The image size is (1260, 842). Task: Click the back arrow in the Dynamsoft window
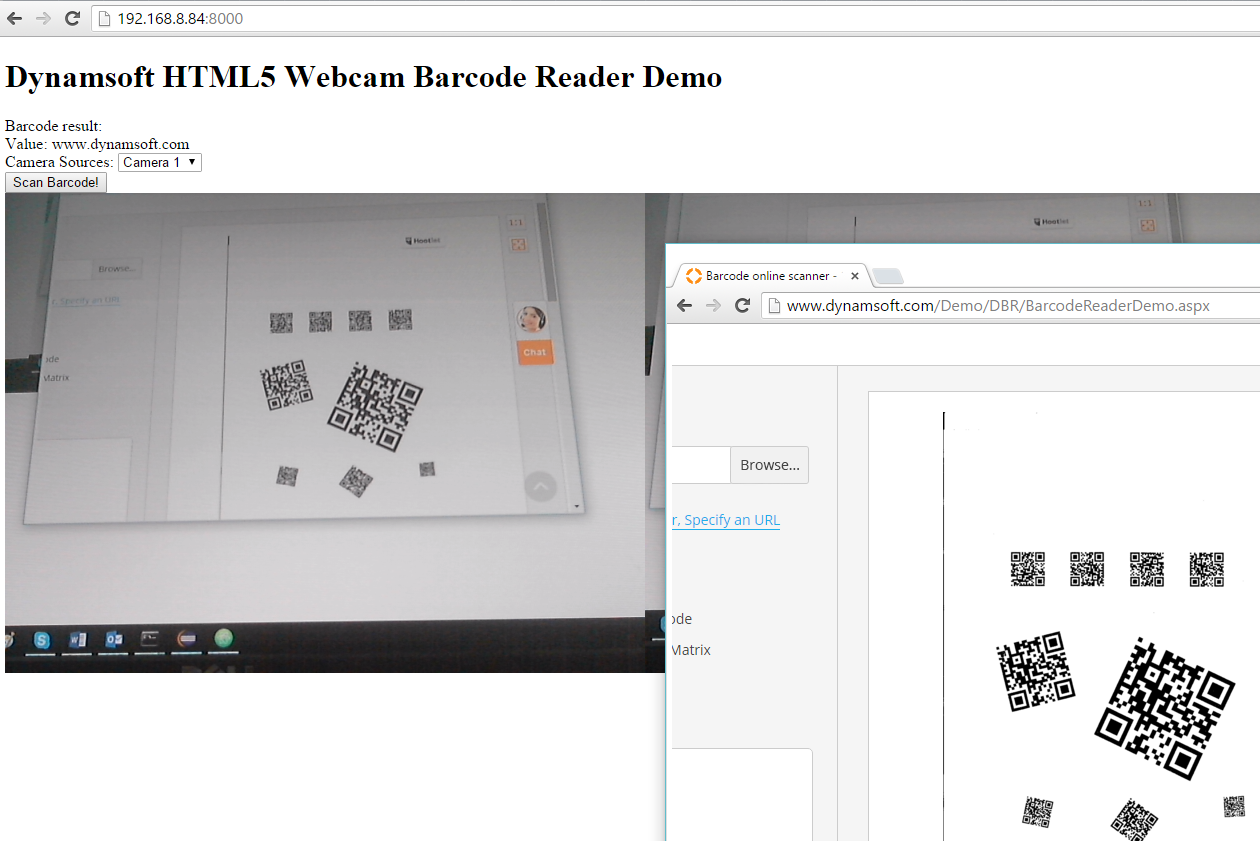(684, 306)
